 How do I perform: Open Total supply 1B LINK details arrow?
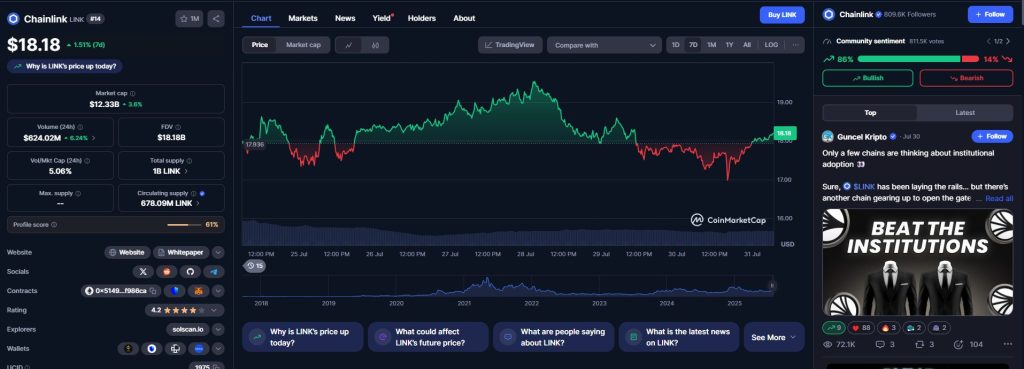pyautogui.click(x=186, y=171)
